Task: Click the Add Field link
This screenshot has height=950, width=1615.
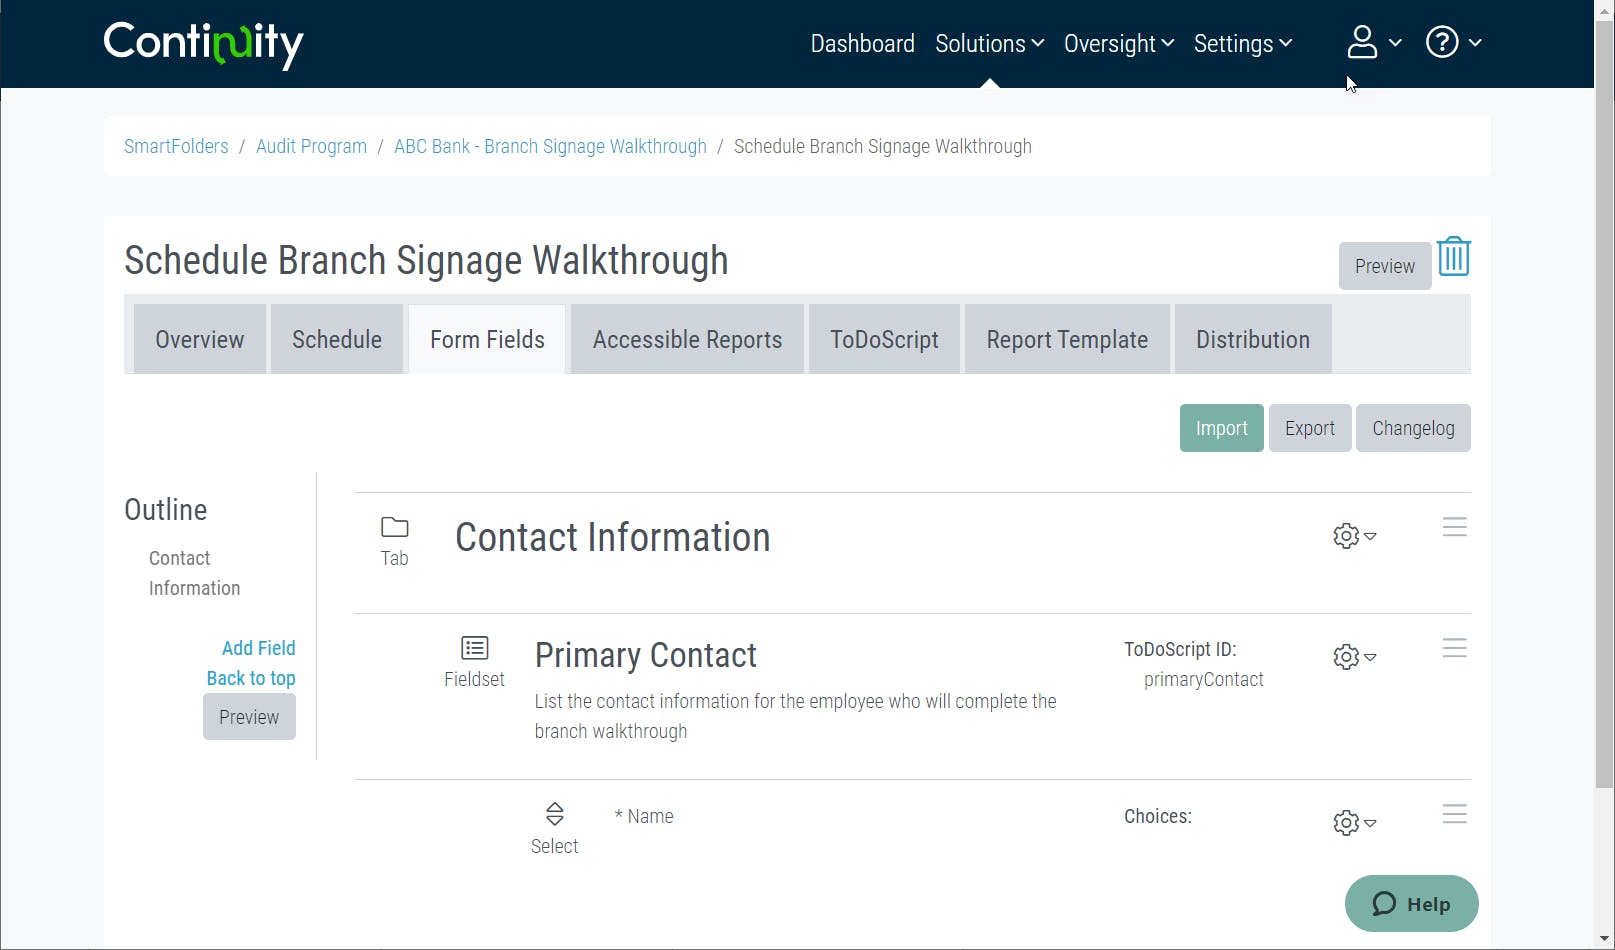Action: [258, 648]
